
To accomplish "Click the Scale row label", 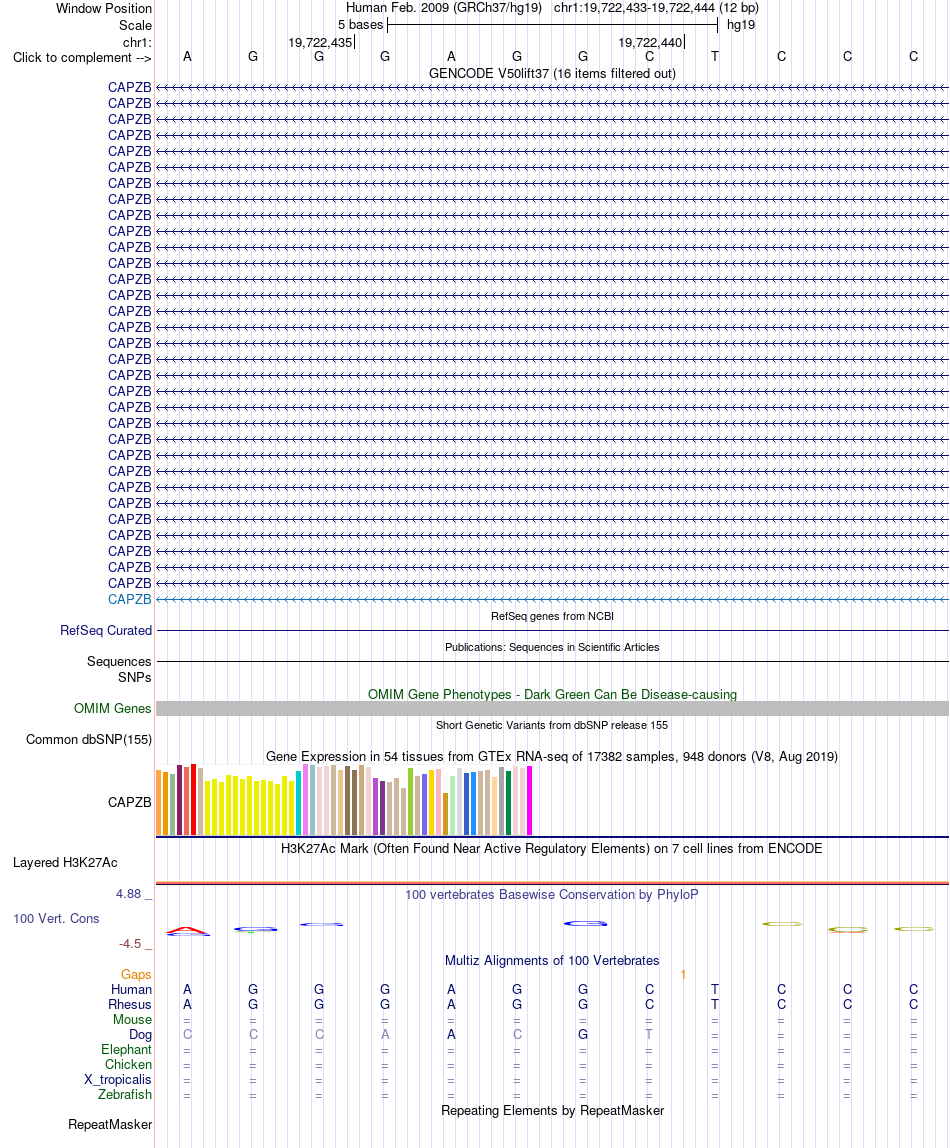I will click(x=135, y=25).
